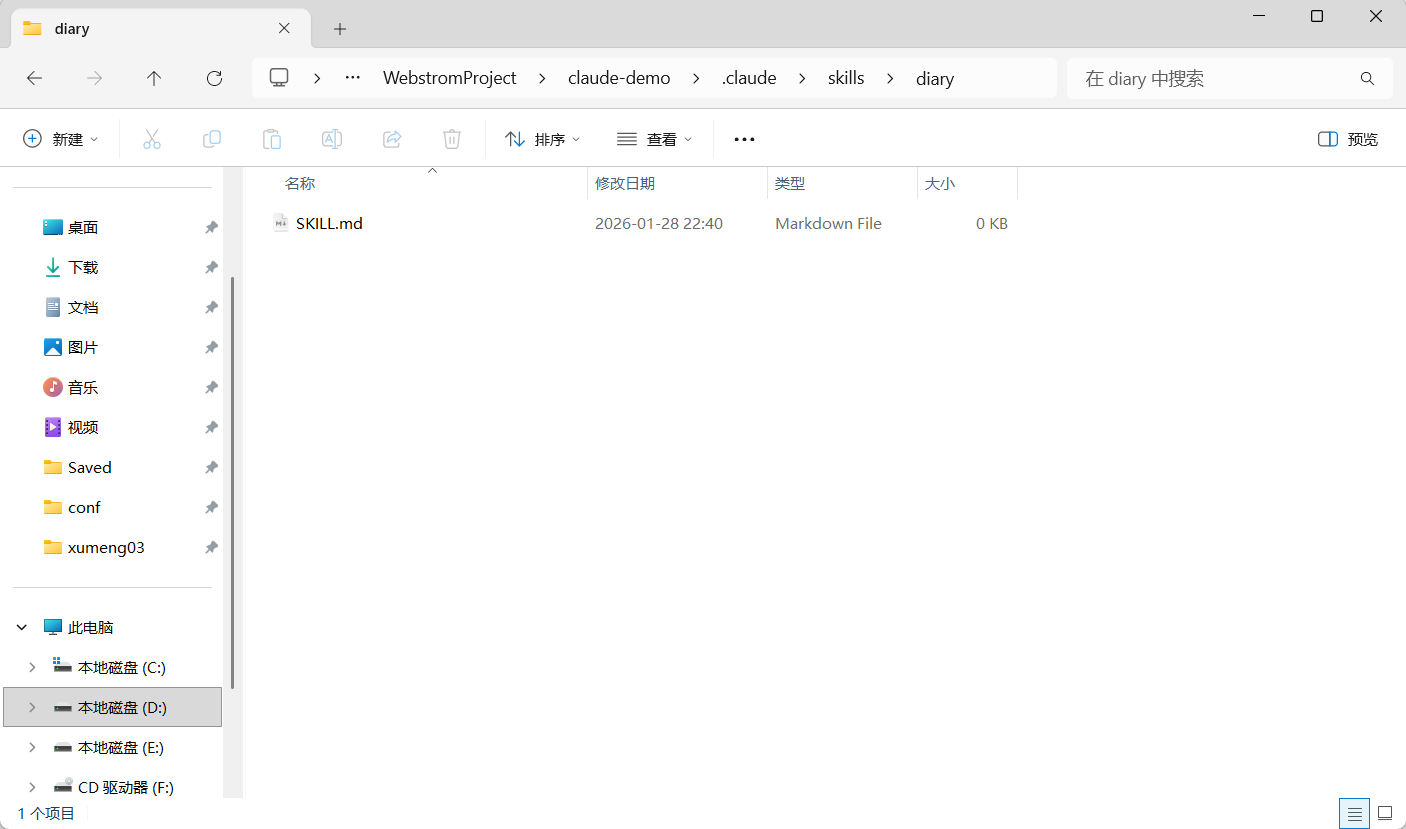Select the SKILL.md file name
The image size is (1406, 829).
329,223
